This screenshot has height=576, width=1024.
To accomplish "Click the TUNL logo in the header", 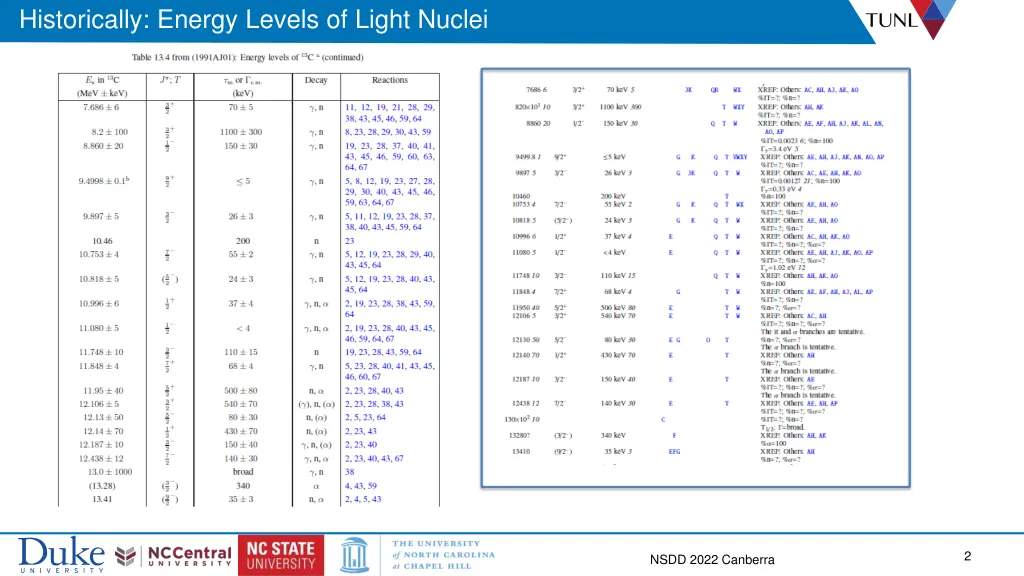I will tap(909, 20).
